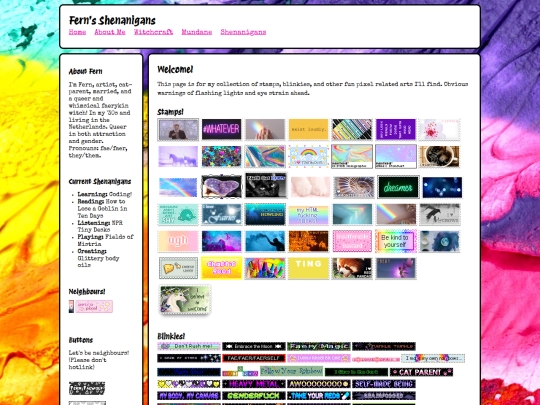Select the 'AWOOOOOOOO' blinkie
Screen dimensions: 540x405
[x=319, y=384]
